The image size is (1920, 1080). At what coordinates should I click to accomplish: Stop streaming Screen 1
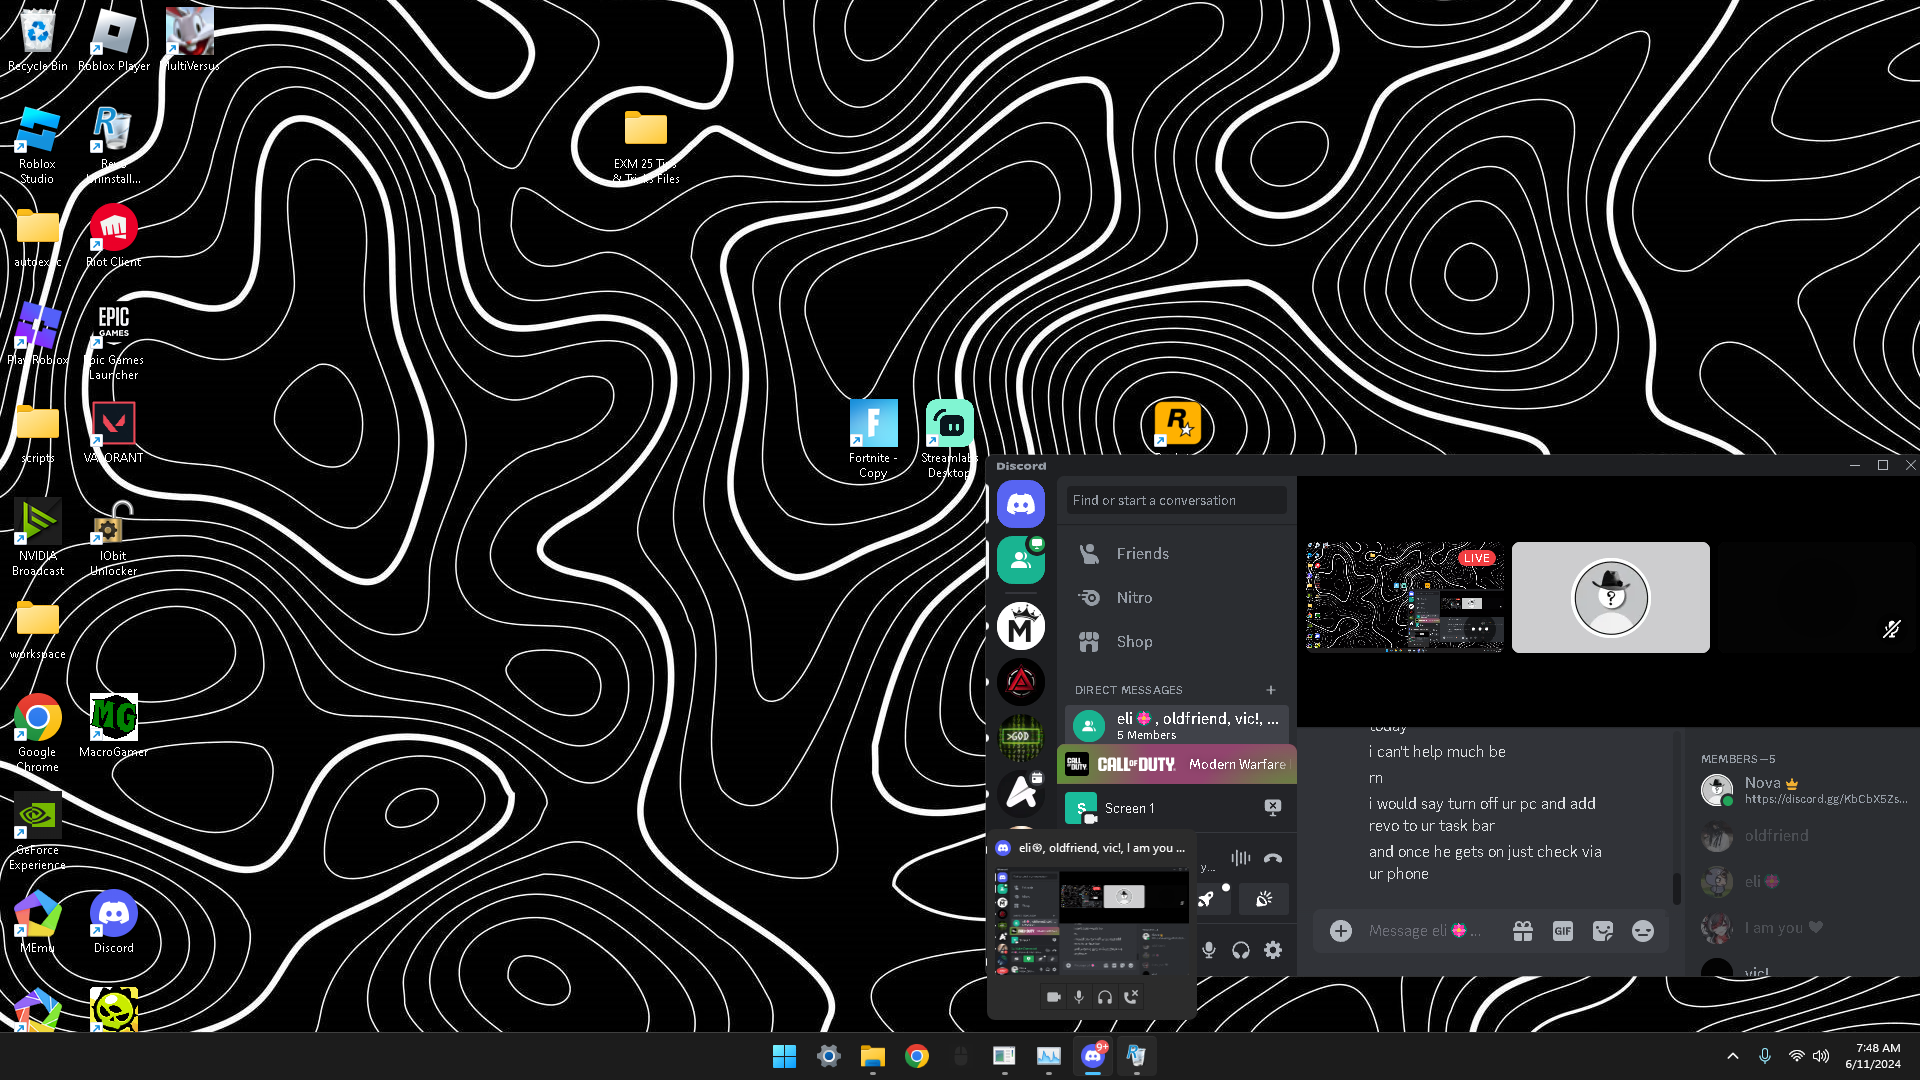click(x=1272, y=807)
